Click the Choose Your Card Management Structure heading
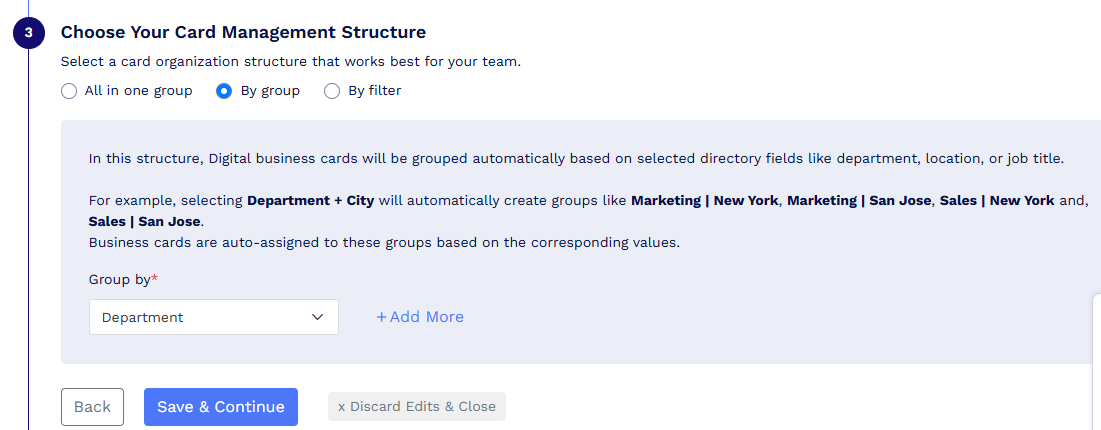This screenshot has height=430, width=1101. [x=243, y=32]
